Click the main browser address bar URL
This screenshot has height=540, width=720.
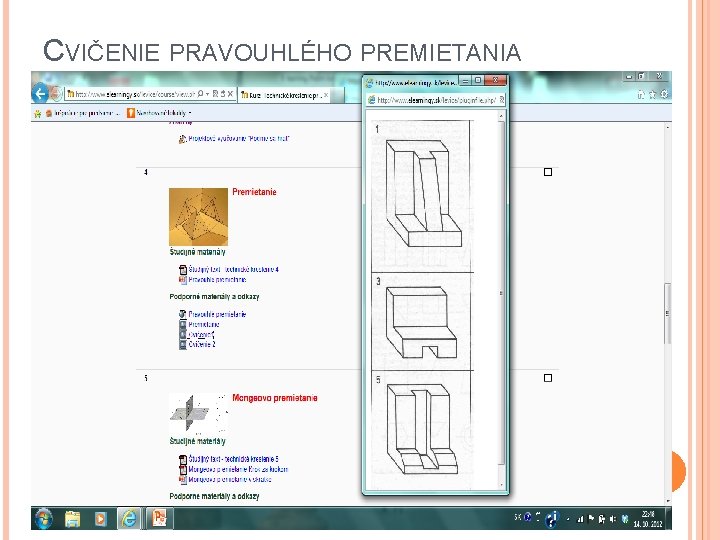tap(135, 94)
